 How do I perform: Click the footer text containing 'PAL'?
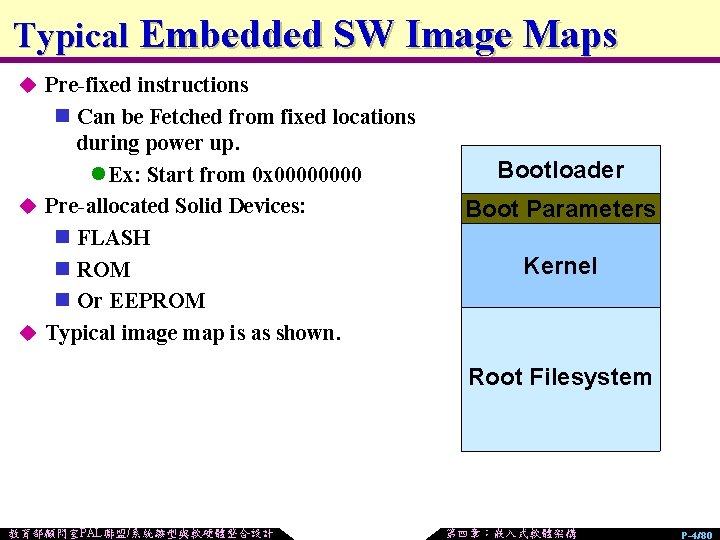(141, 534)
